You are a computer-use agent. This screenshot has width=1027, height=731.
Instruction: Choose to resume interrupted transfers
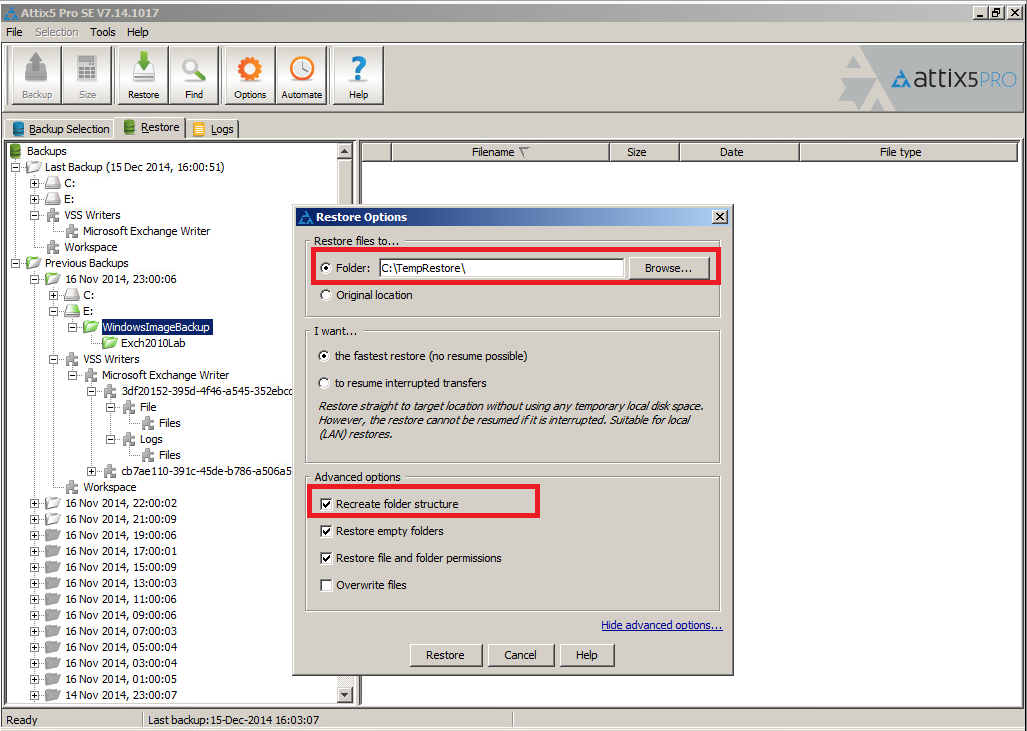point(324,383)
